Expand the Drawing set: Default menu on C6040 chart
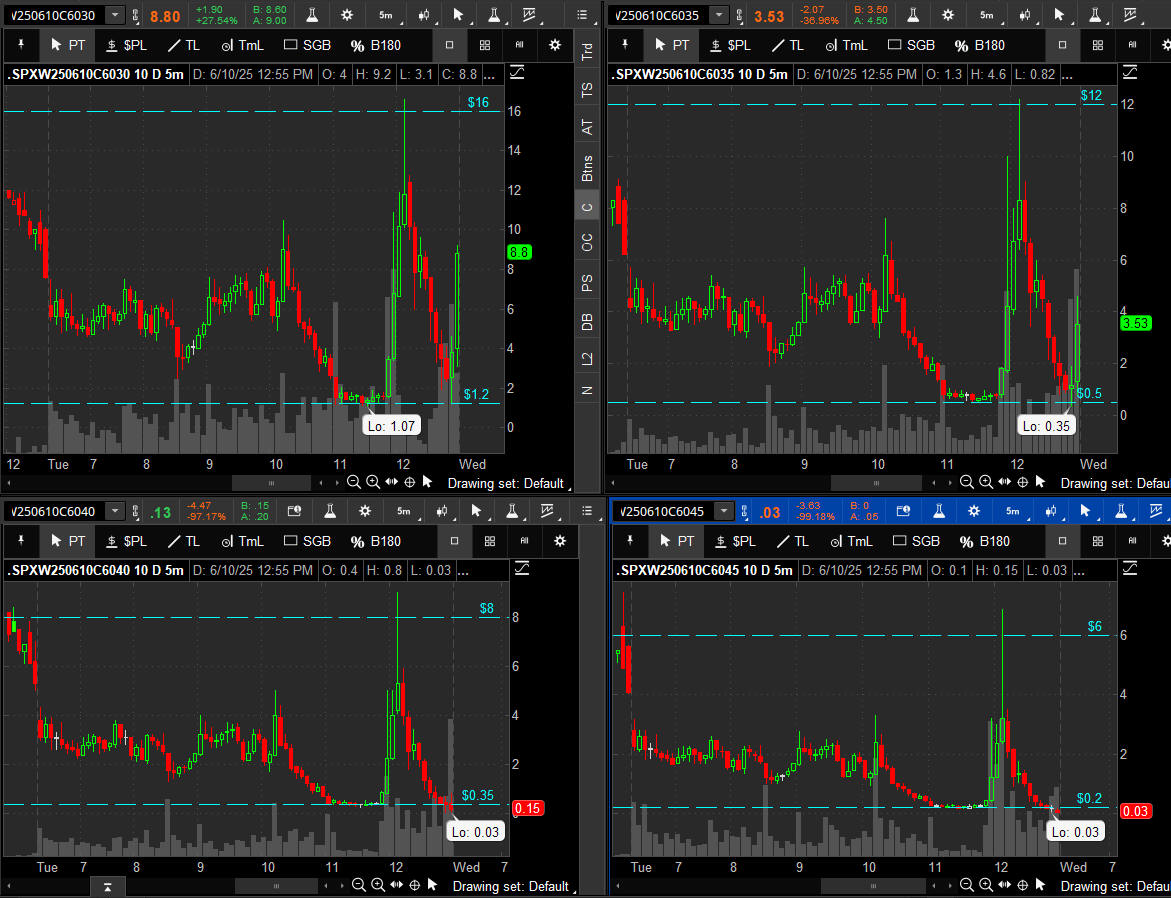The width and height of the screenshot is (1171, 898). click(x=510, y=886)
